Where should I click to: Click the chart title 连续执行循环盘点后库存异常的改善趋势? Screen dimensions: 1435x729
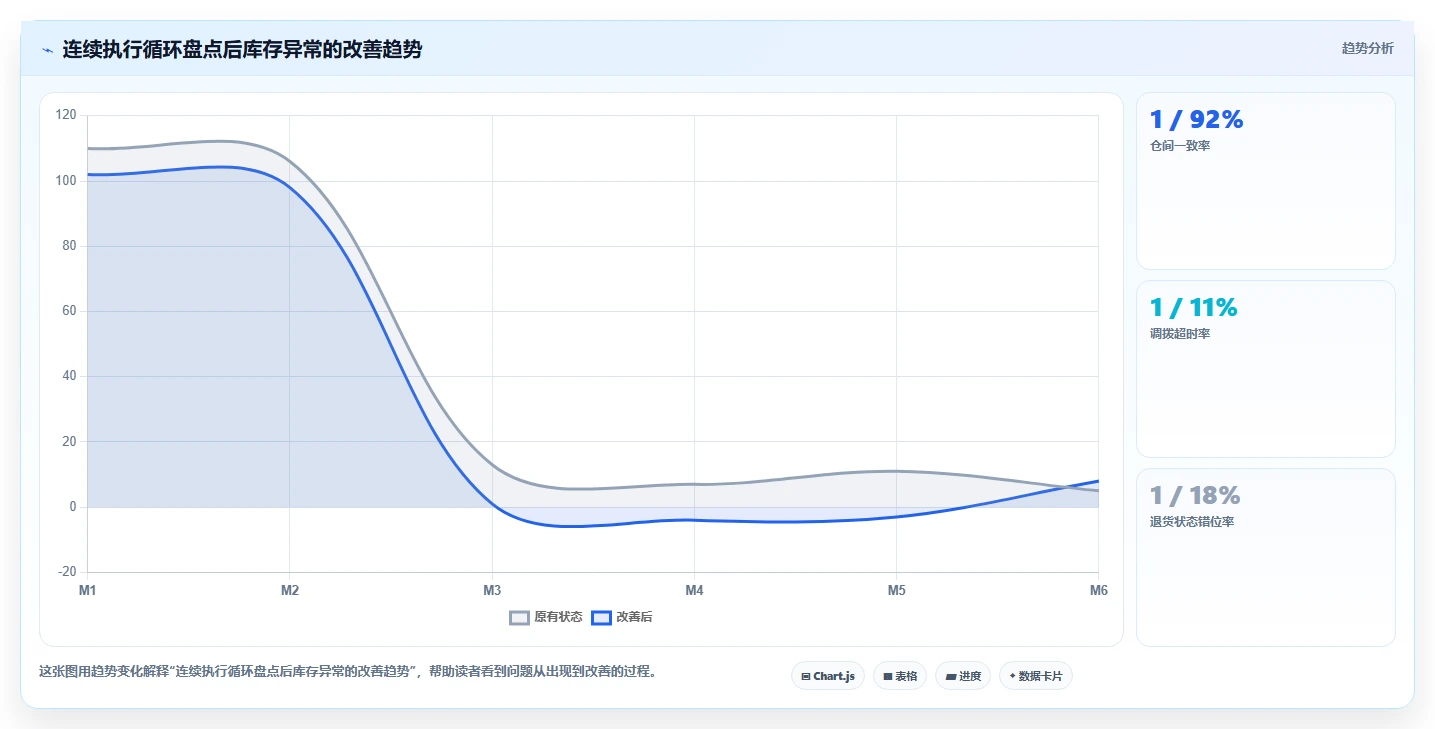(242, 49)
